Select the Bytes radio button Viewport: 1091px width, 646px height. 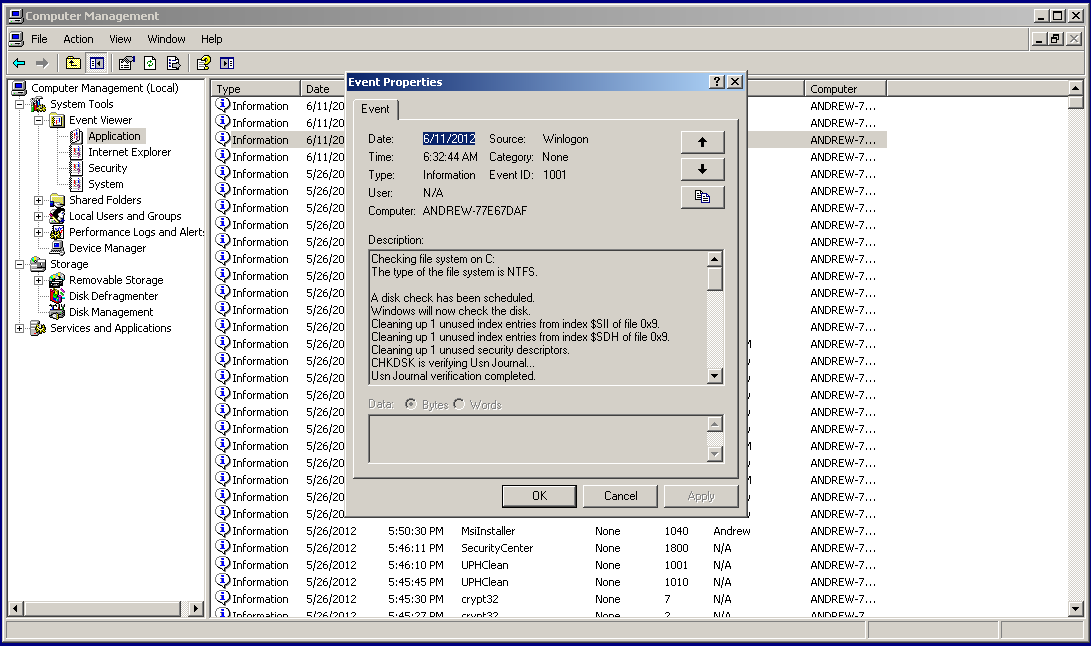410,404
